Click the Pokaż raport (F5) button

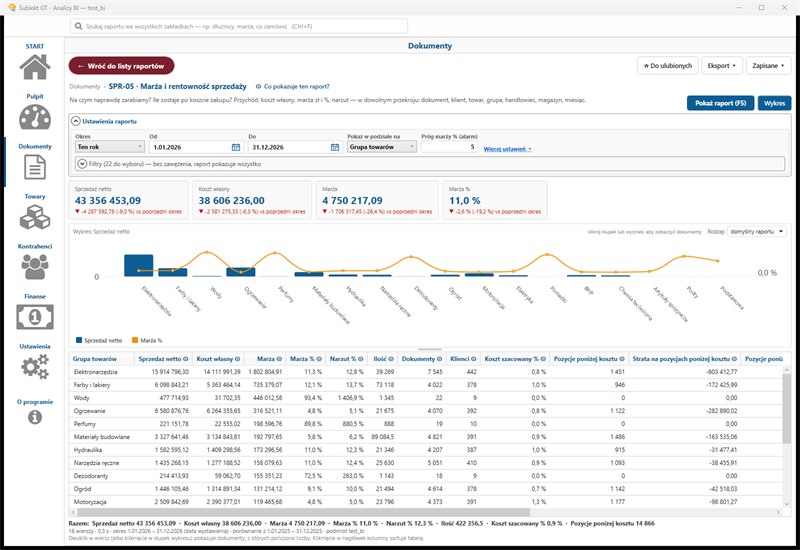click(720, 103)
